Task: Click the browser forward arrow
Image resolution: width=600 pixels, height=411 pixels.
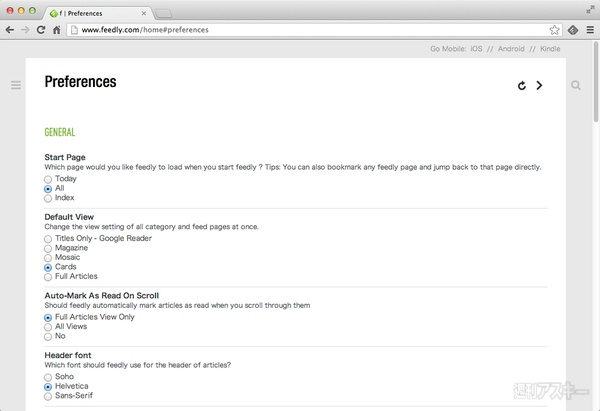Action: [25, 30]
